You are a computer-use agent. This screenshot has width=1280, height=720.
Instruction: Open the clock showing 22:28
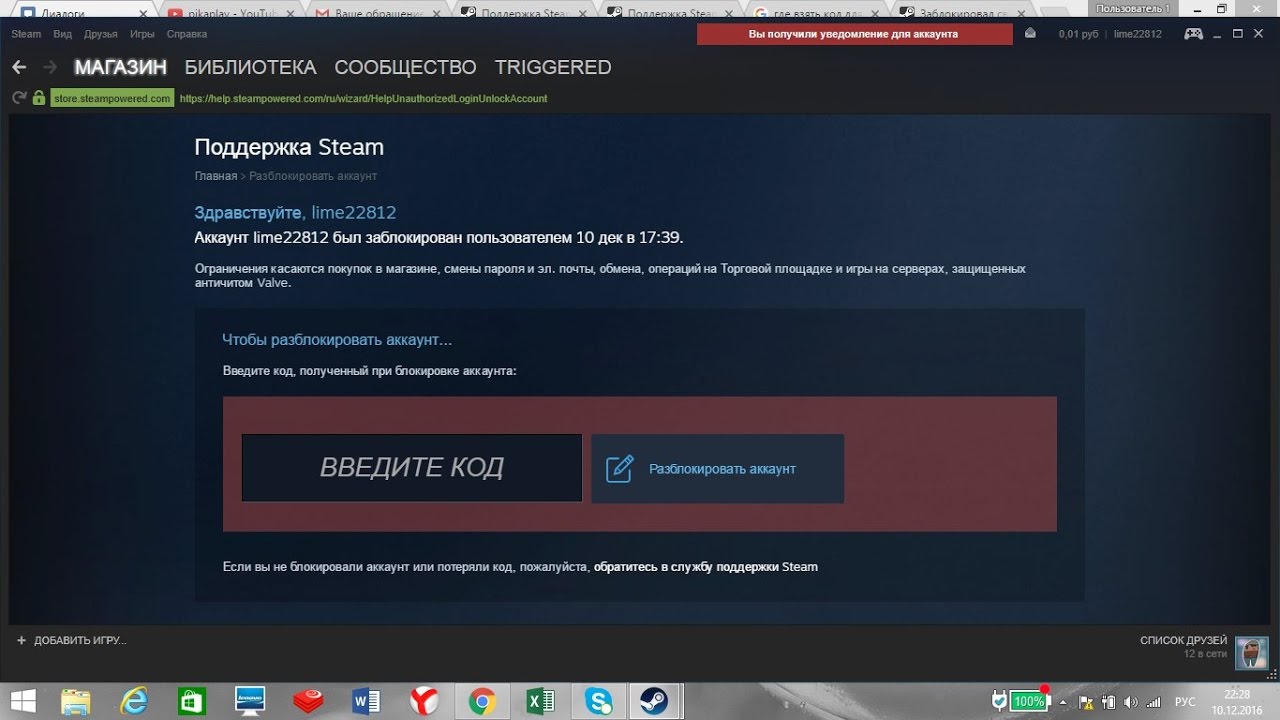coord(1237,701)
